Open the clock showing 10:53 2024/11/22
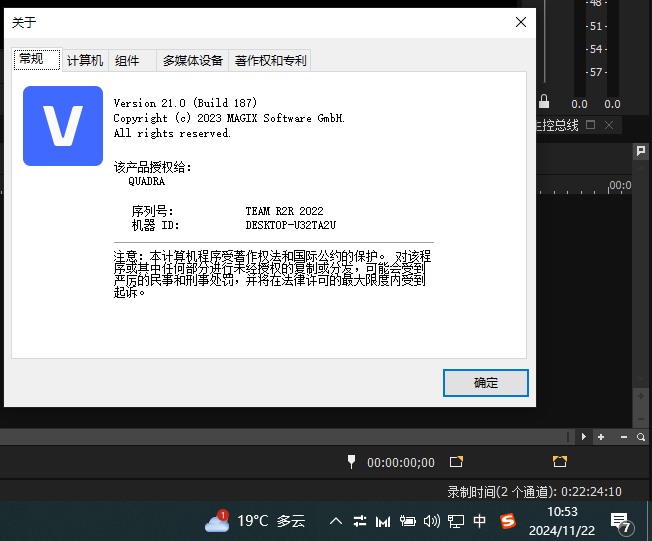652x541 pixels. 562,521
